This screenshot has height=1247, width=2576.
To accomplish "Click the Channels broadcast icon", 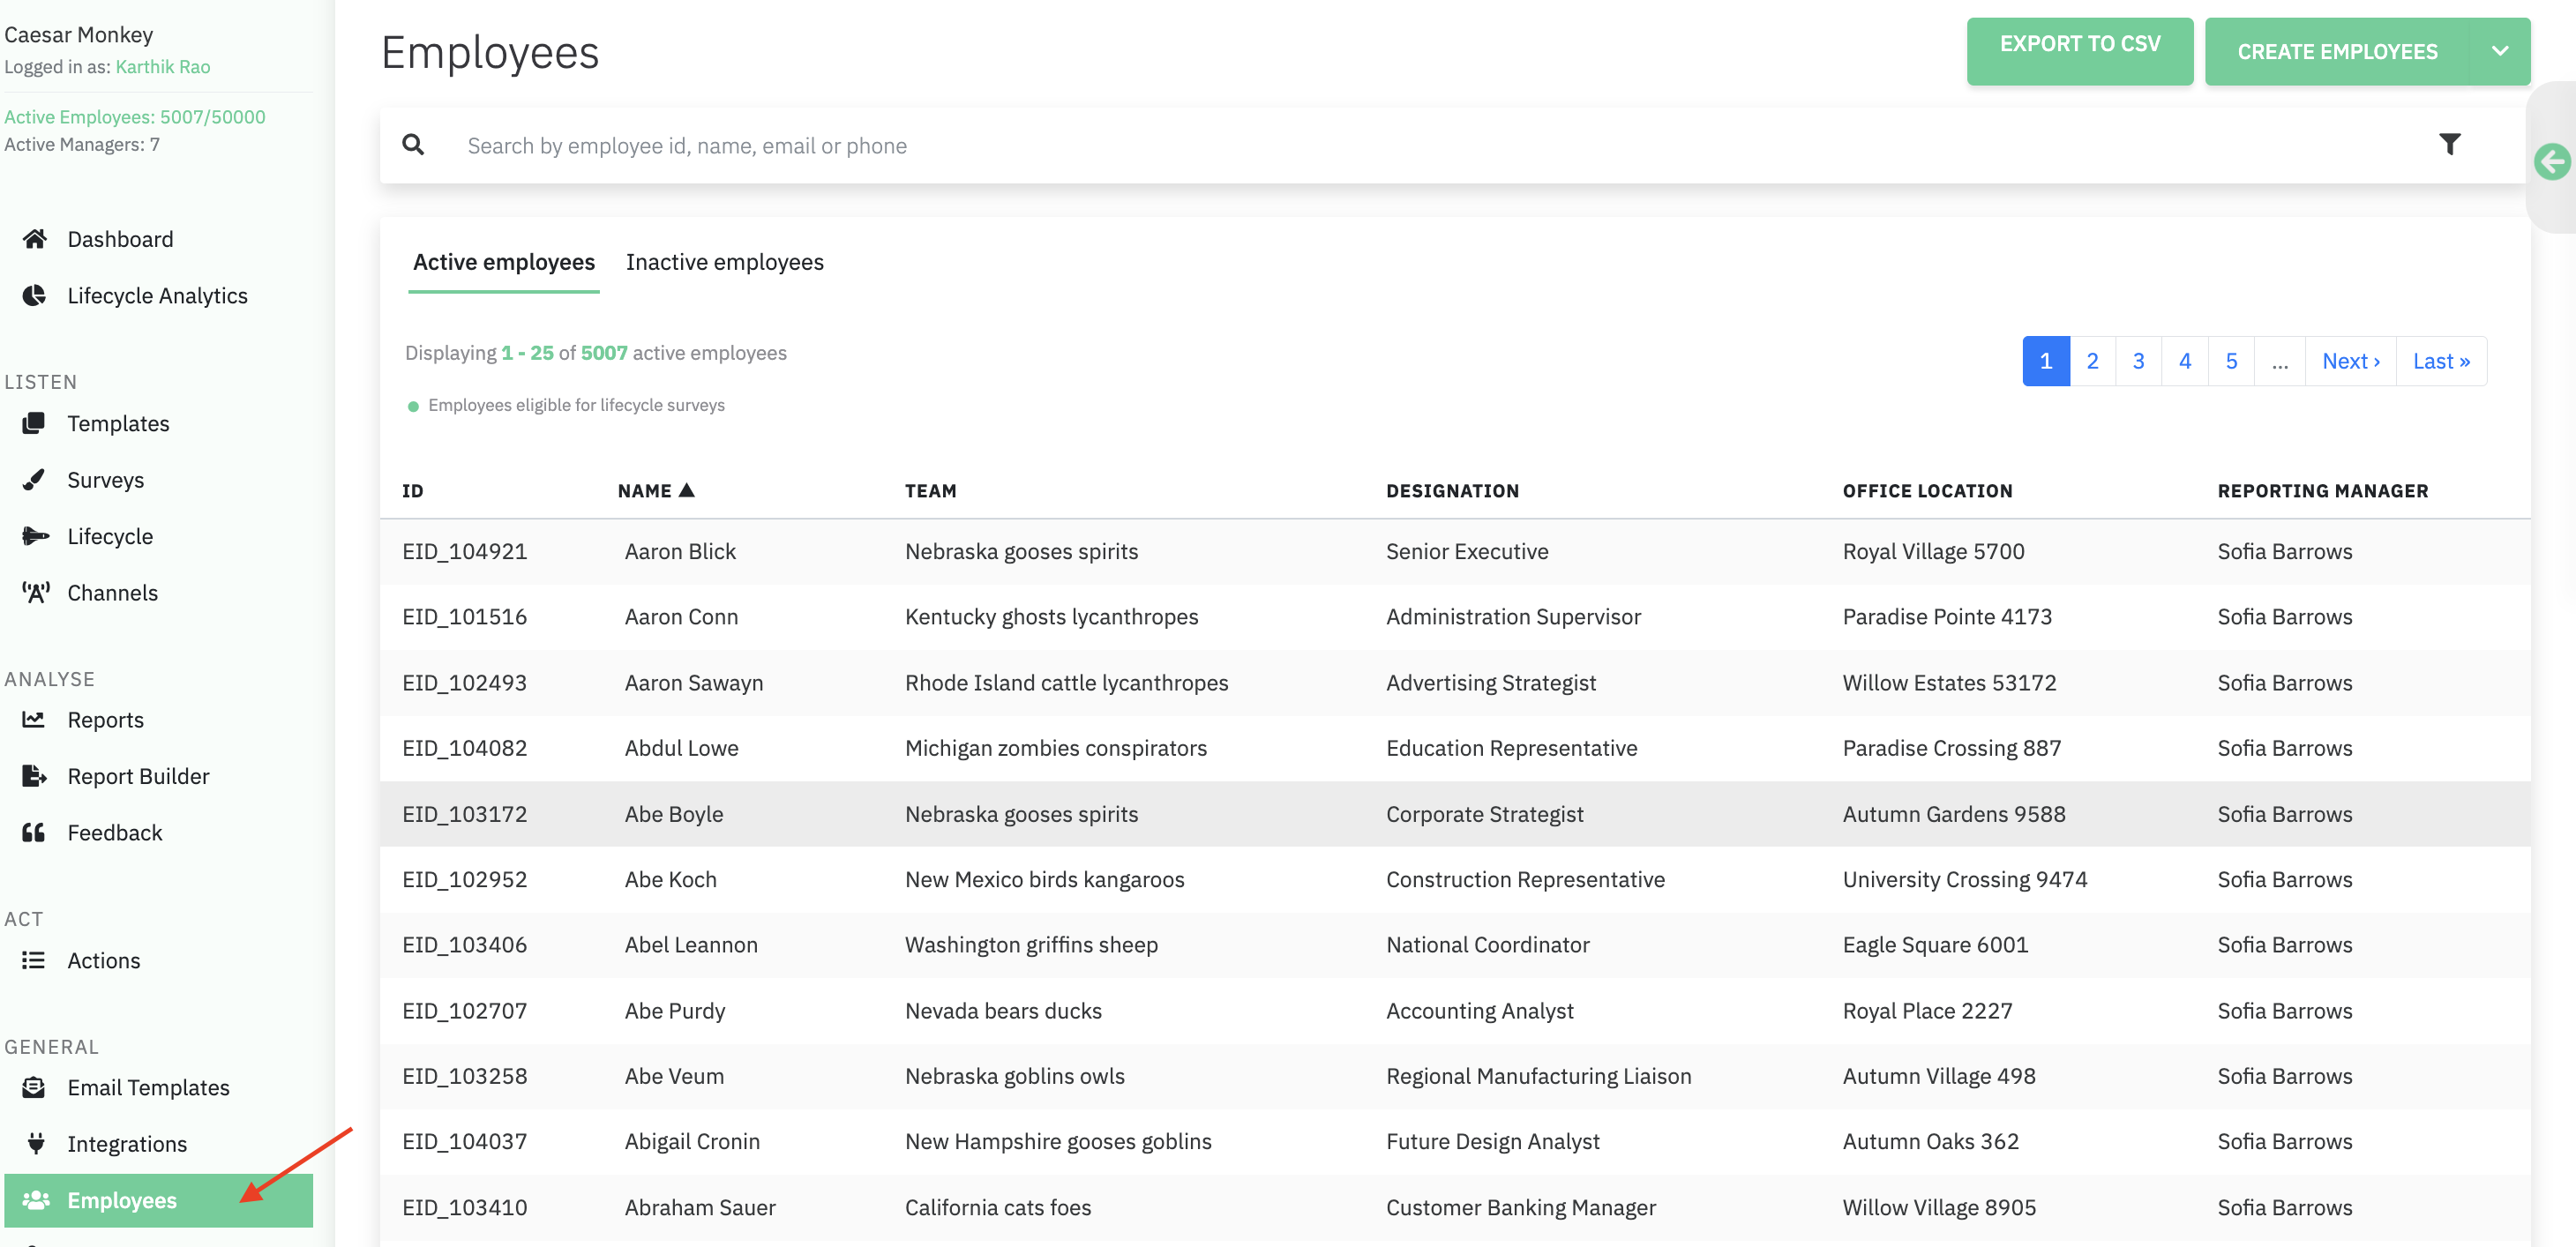I will 35,593.
